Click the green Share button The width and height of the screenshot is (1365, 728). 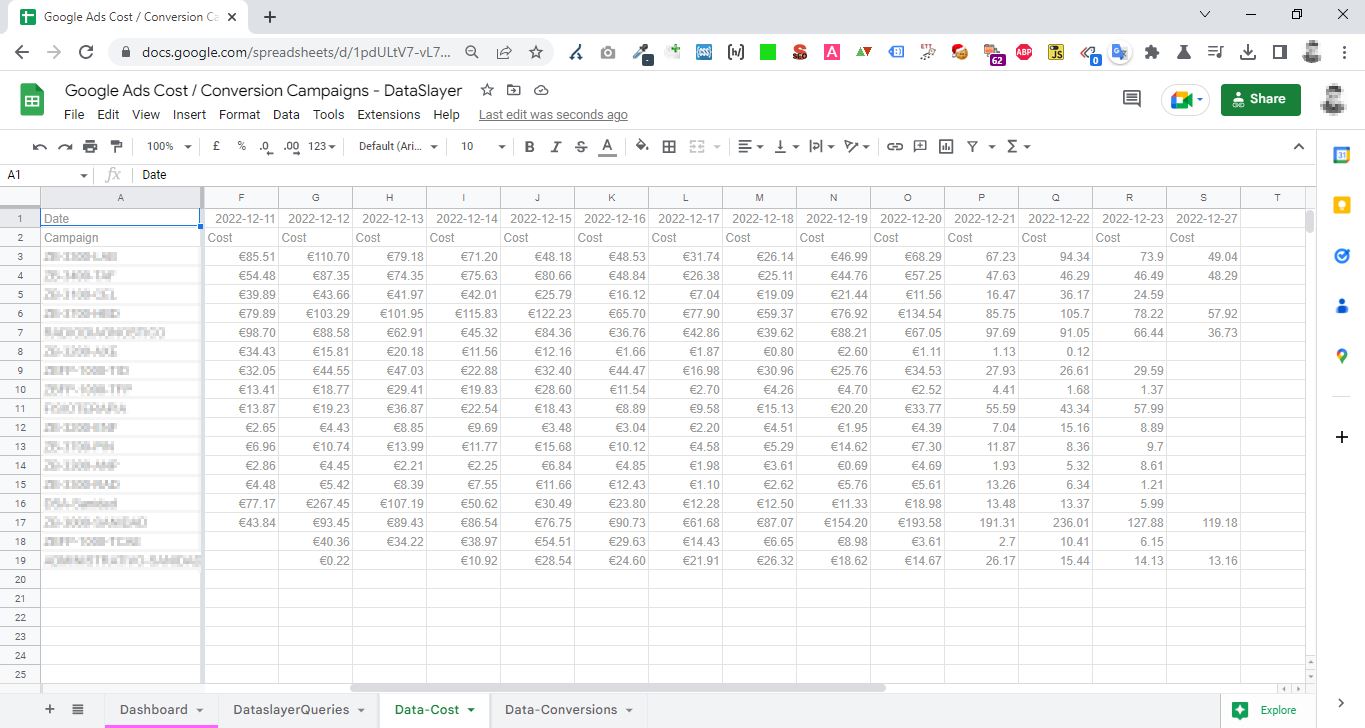tap(1260, 99)
